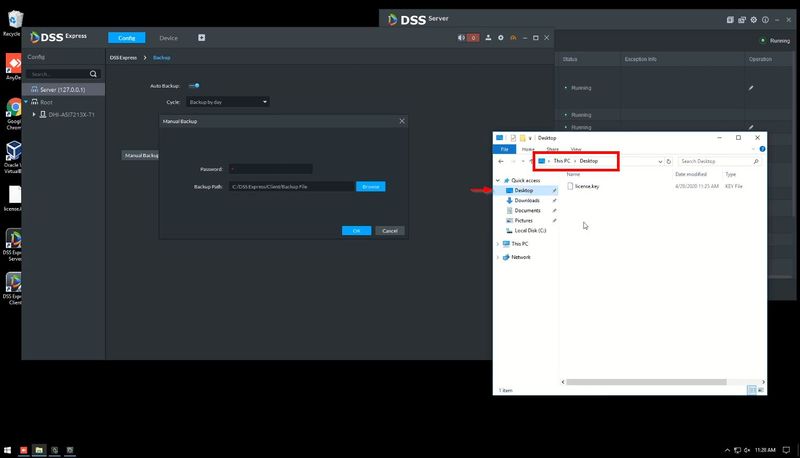Image resolution: width=800 pixels, height=458 pixels.
Task: Switch to the Device tab
Action: [x=168, y=38]
